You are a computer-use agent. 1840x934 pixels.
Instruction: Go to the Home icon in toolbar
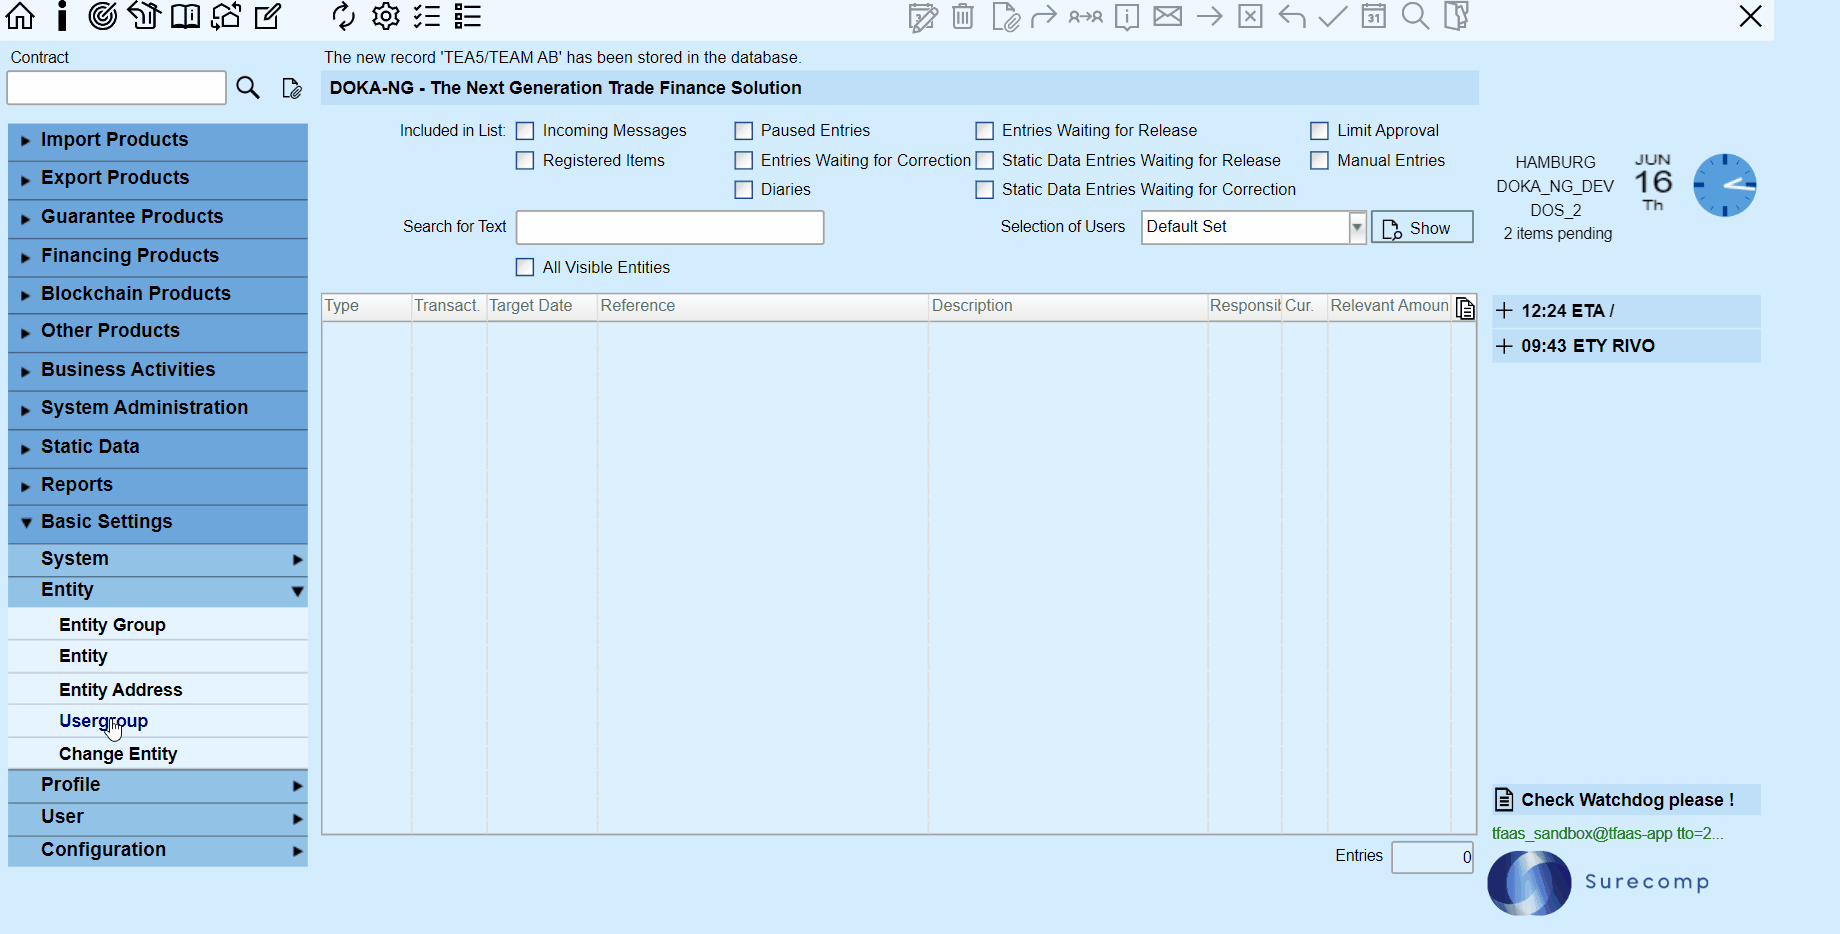(x=20, y=16)
